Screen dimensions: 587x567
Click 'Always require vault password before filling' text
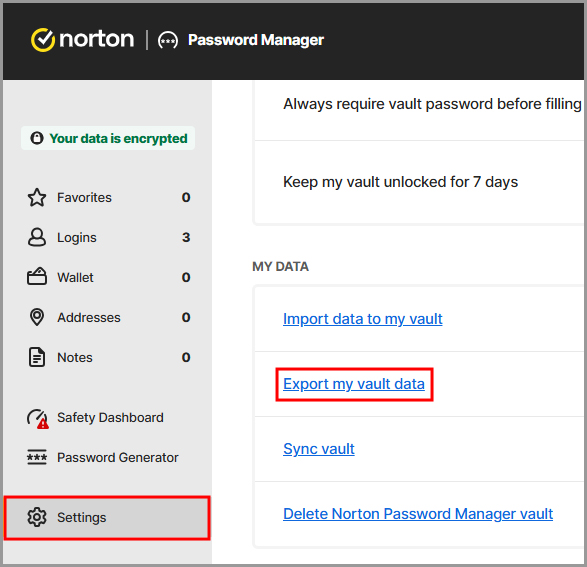432,104
